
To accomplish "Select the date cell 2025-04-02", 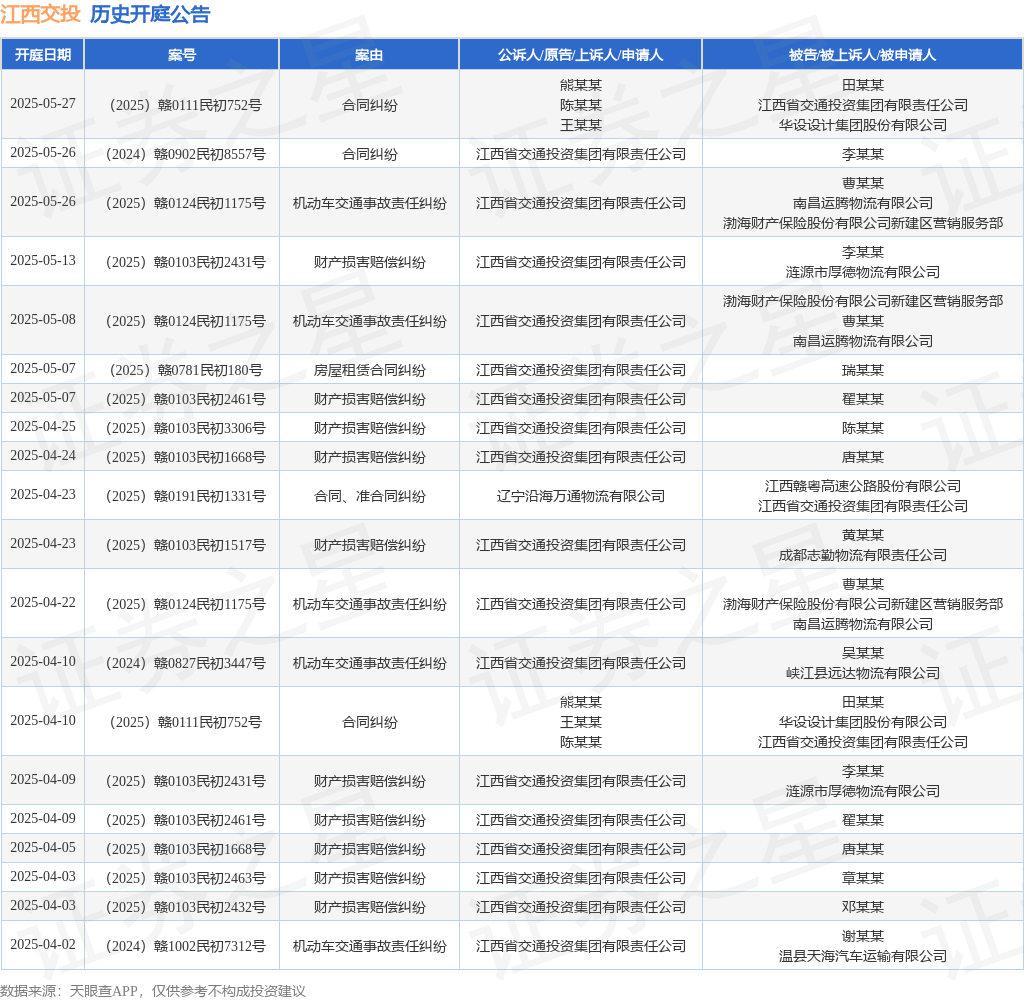I will click(x=42, y=944).
